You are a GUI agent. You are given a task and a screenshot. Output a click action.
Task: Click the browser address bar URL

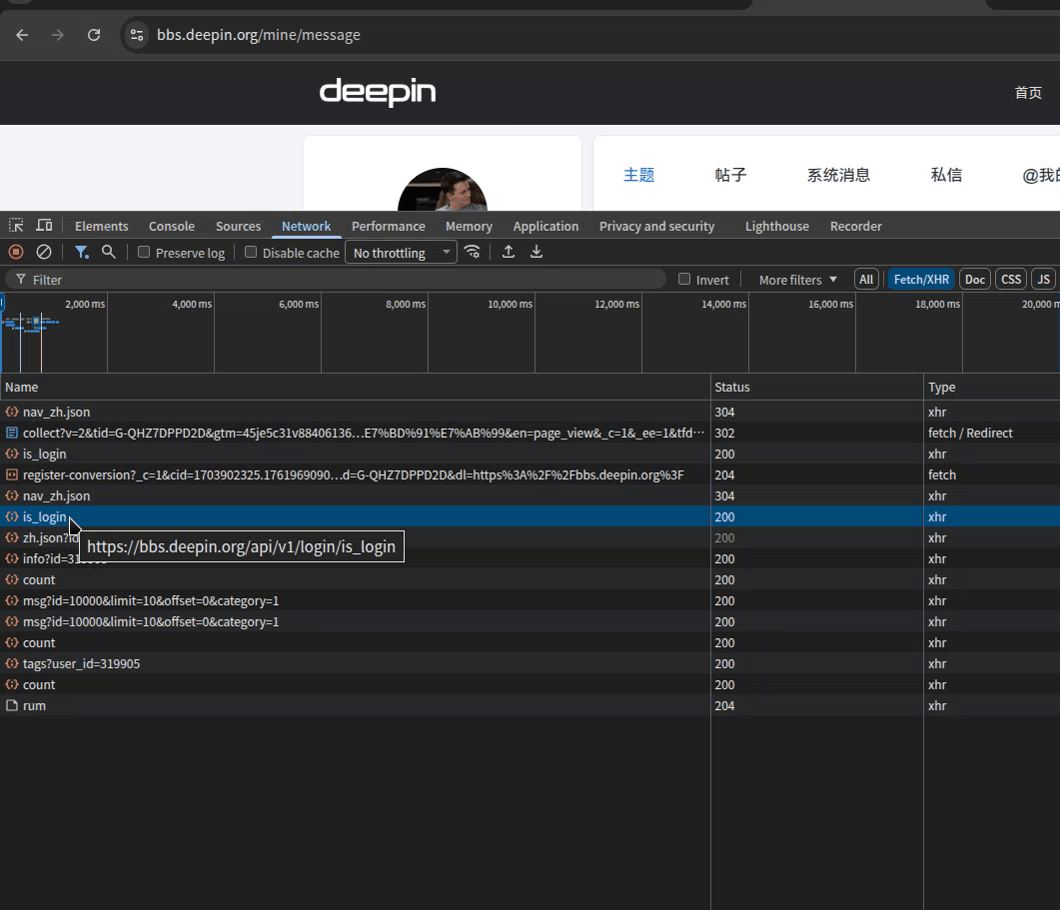click(x=258, y=35)
